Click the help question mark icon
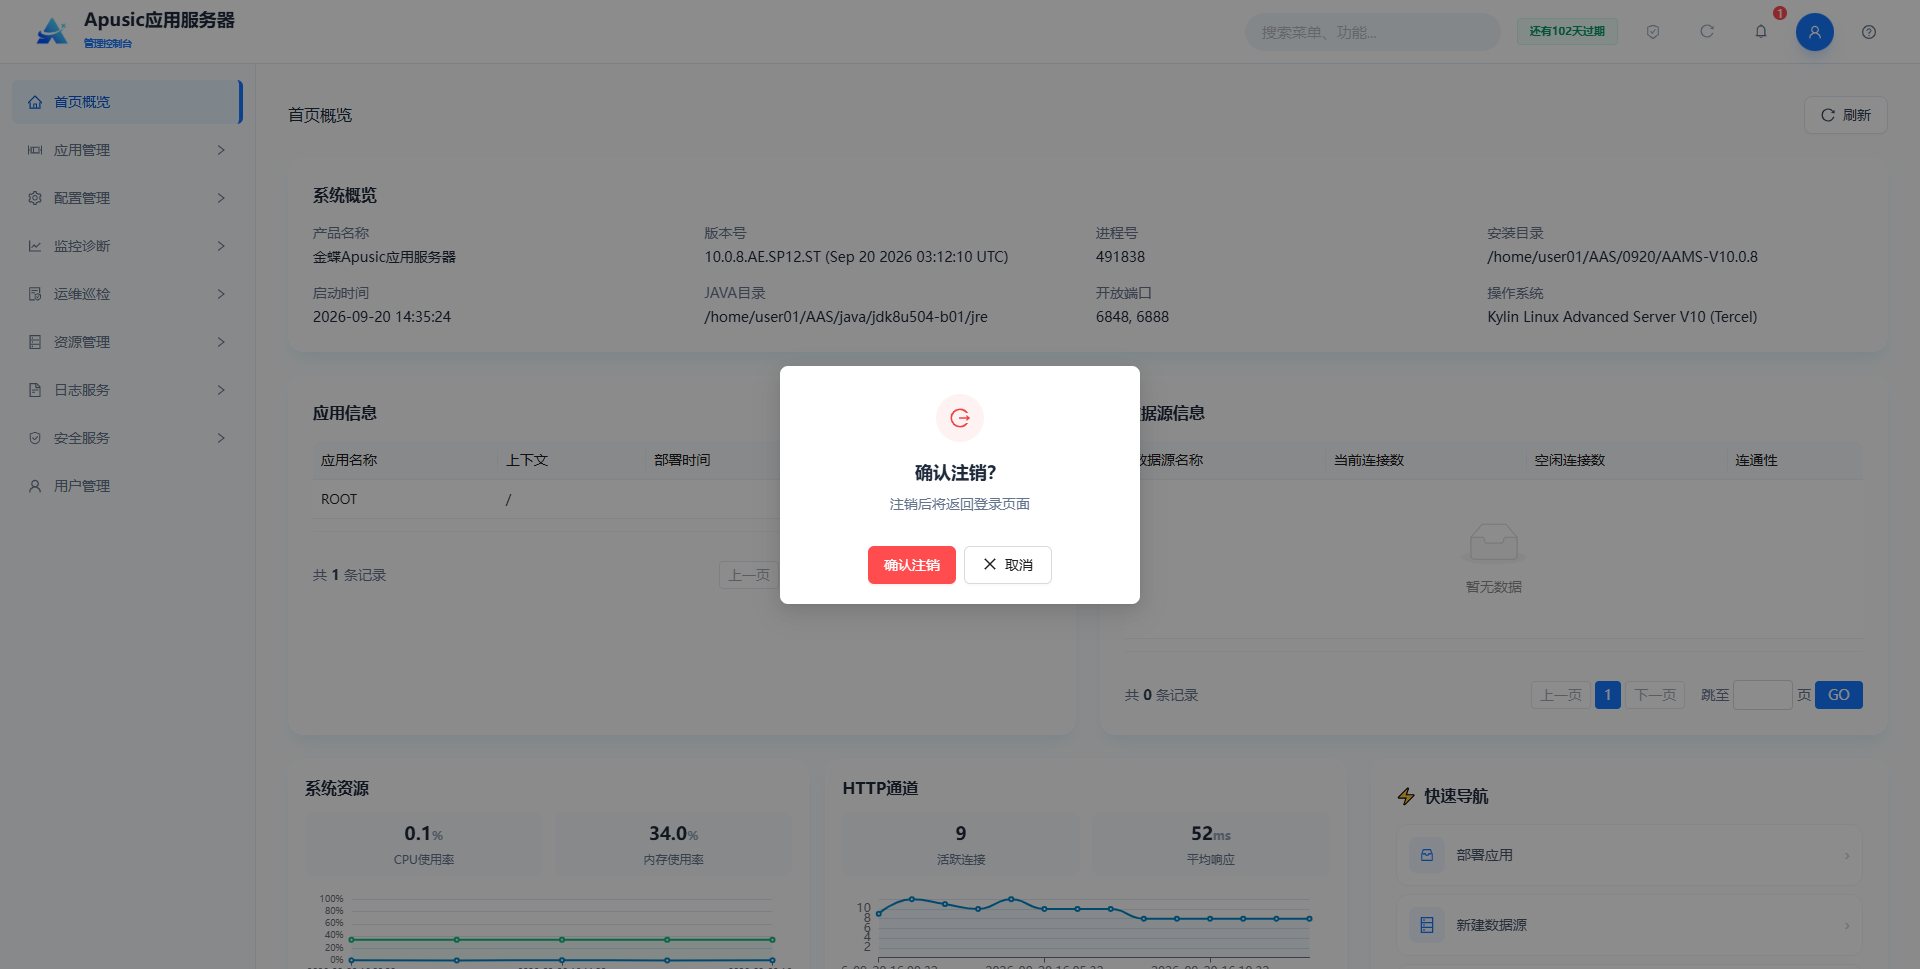 pos(1869,32)
